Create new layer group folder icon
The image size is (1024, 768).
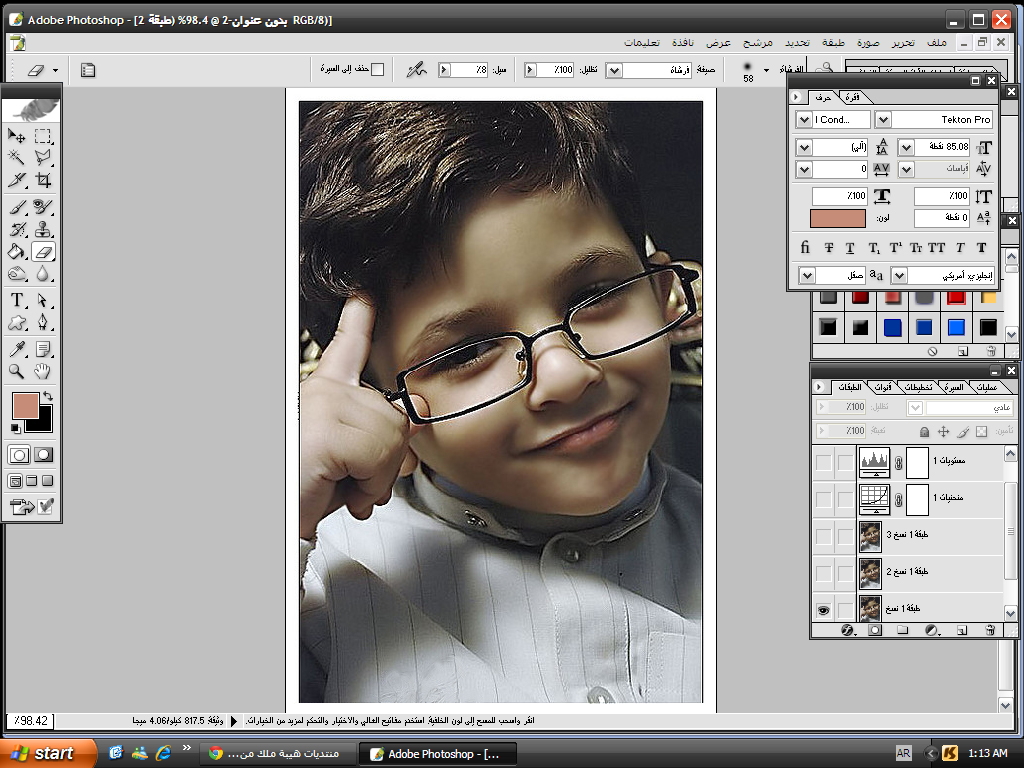(903, 630)
